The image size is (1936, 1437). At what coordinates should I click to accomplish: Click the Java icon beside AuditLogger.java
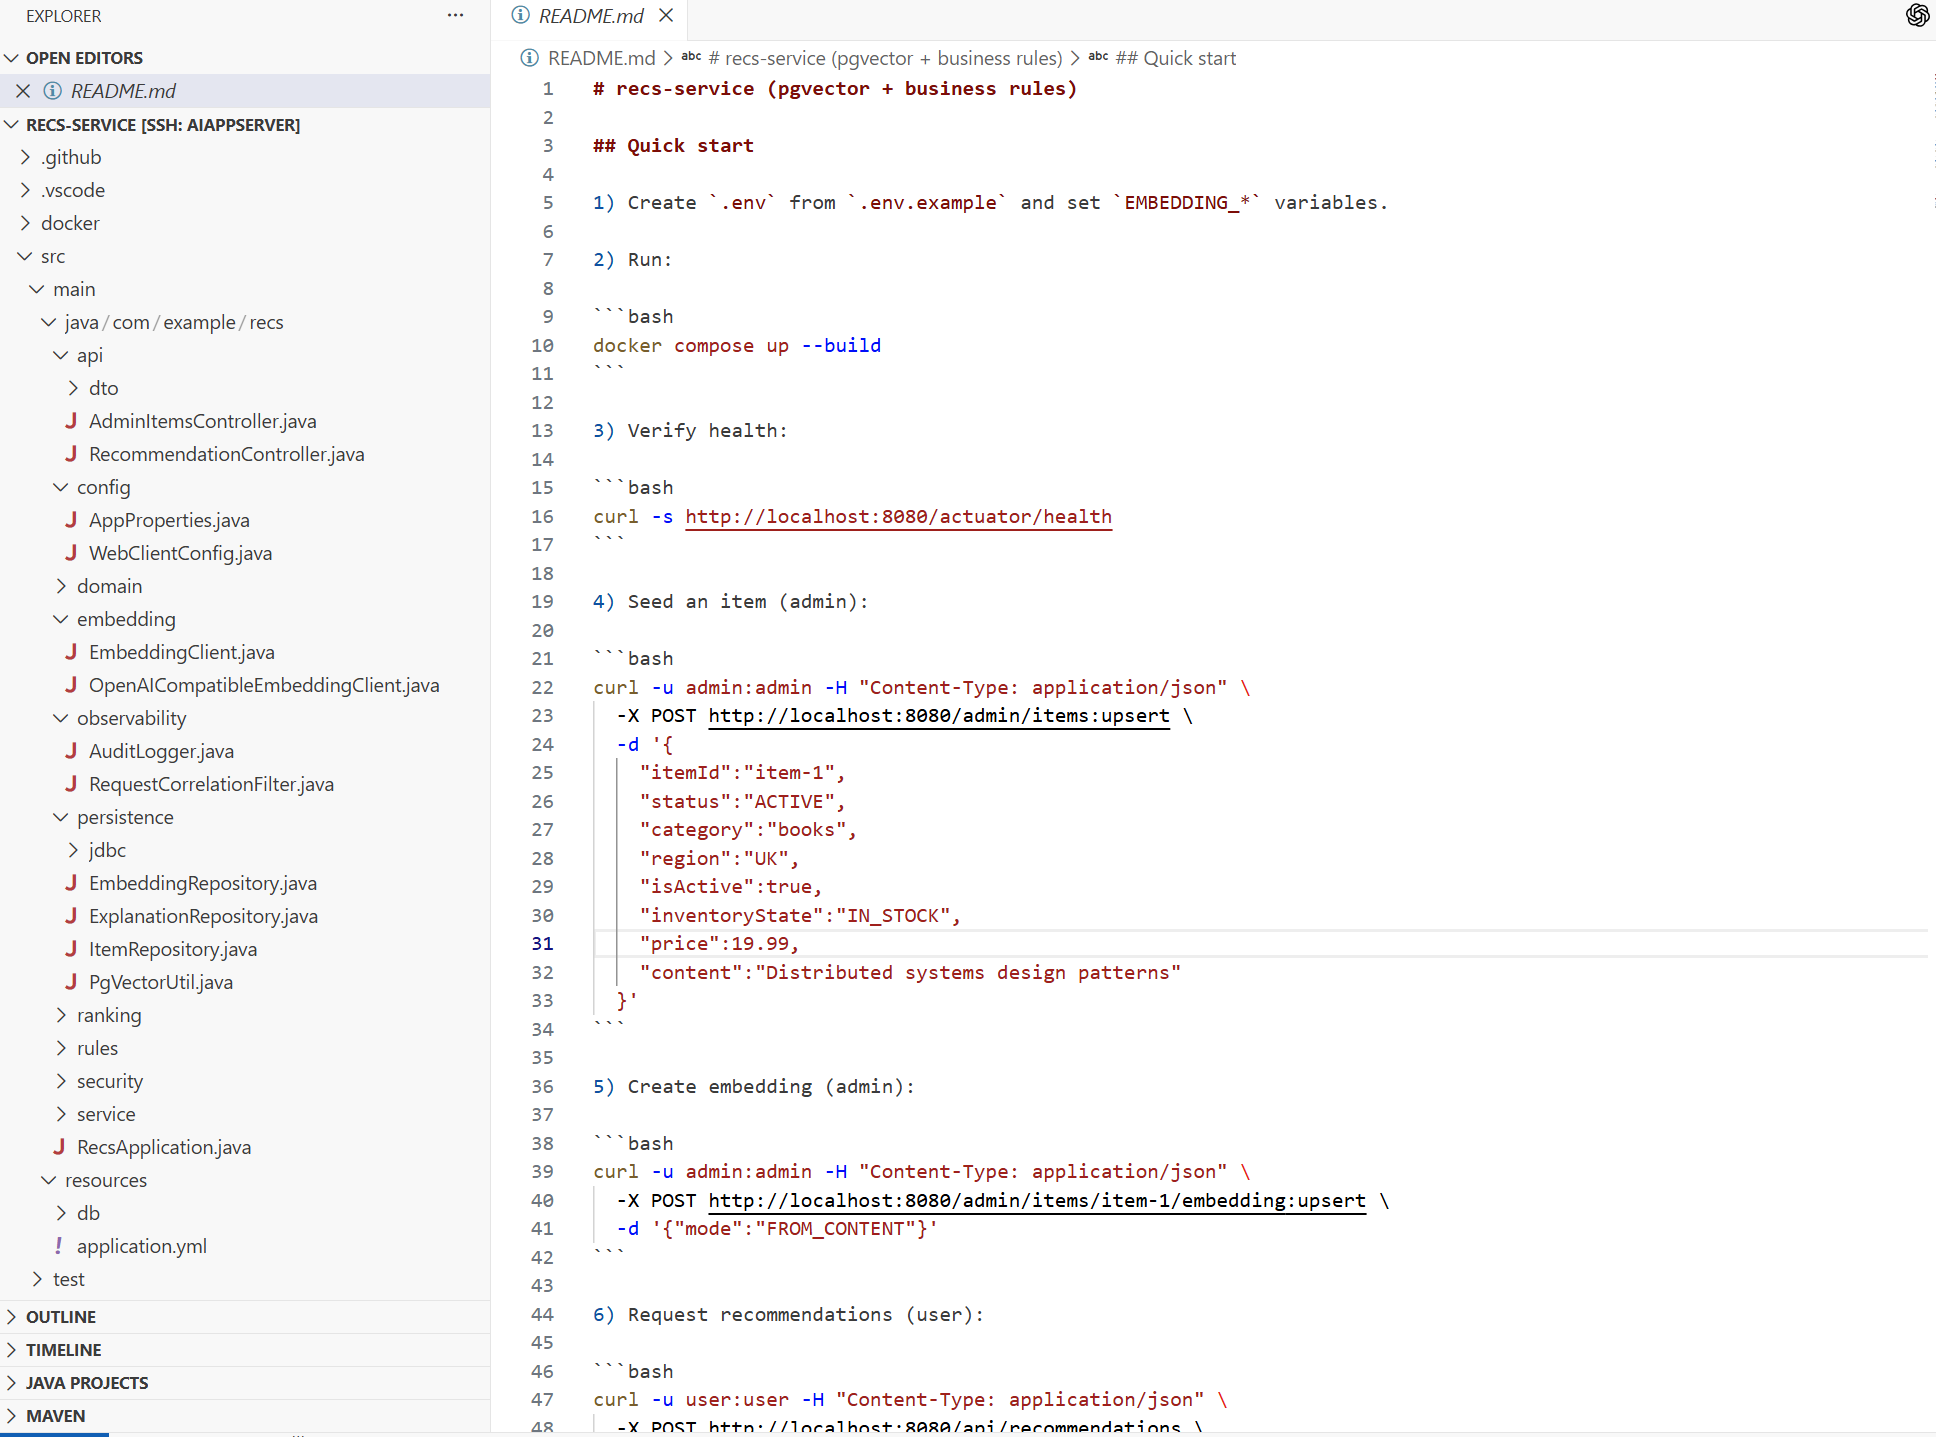point(73,750)
